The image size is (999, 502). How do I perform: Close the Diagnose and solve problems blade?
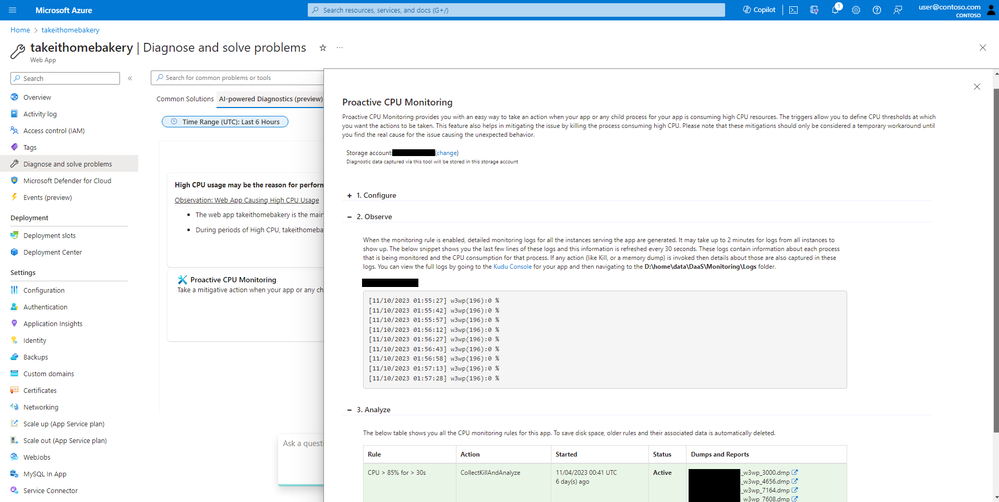point(982,48)
